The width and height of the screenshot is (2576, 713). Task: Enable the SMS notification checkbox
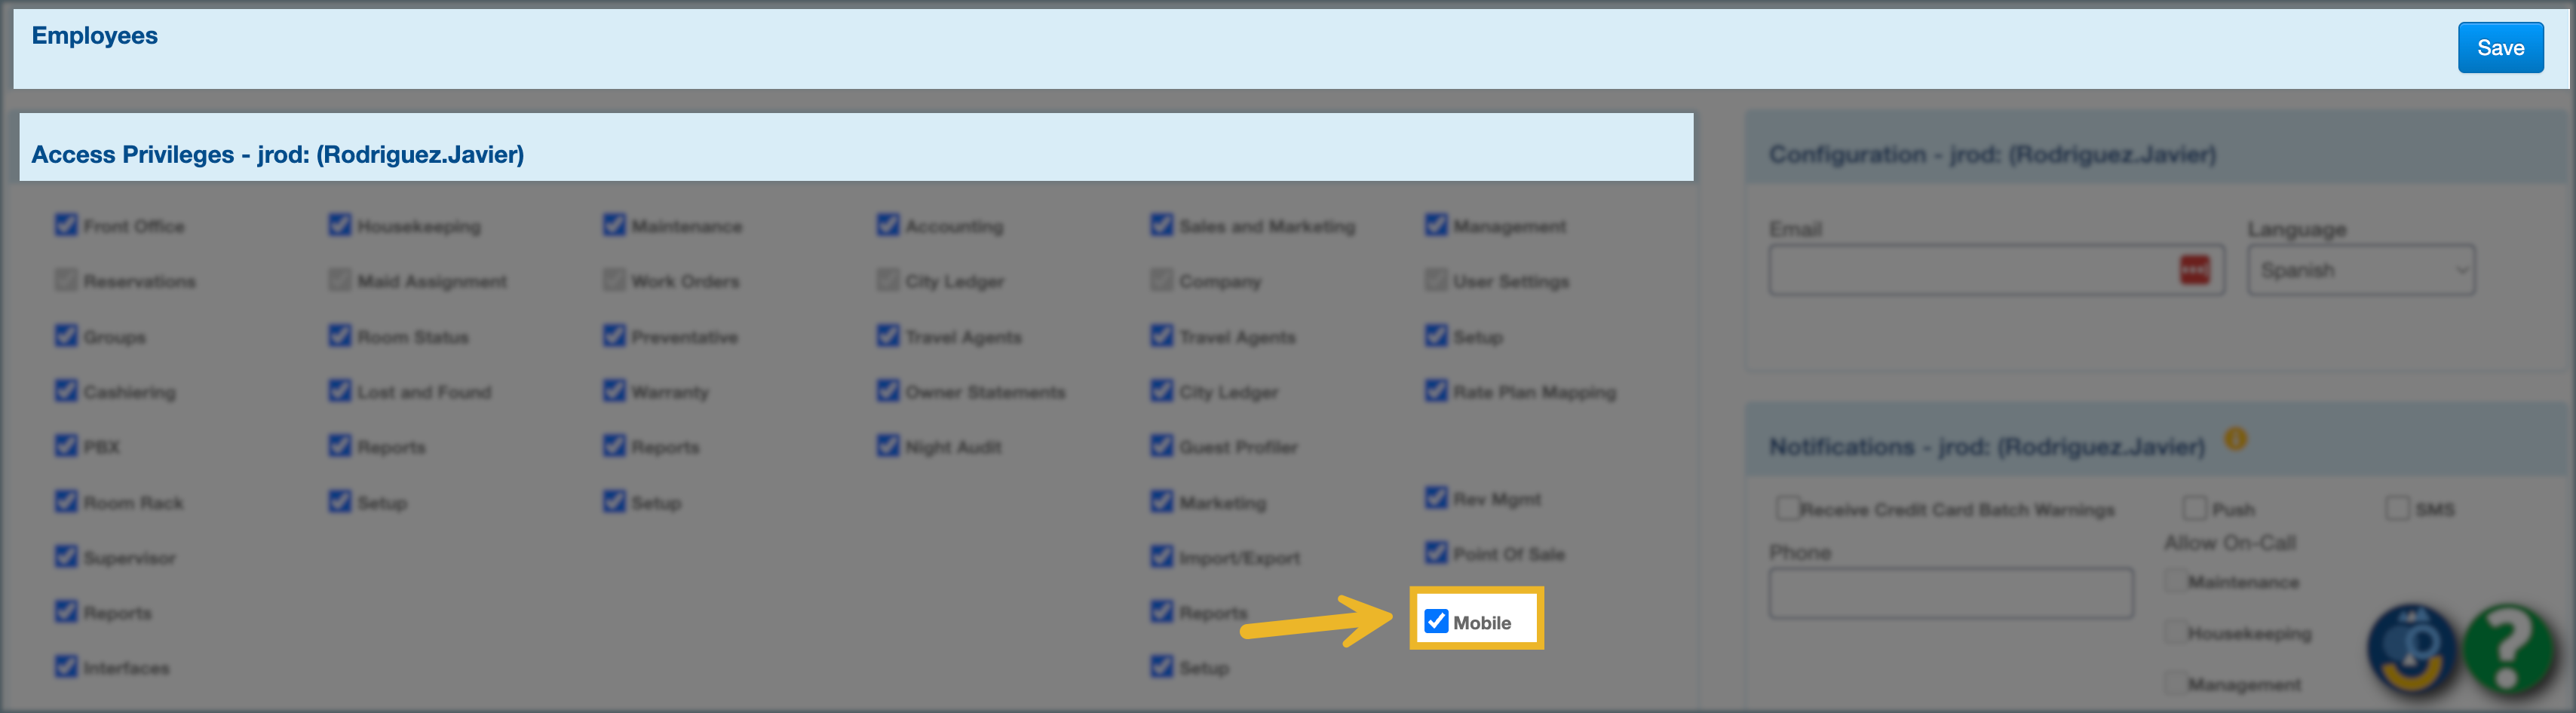click(x=2397, y=508)
